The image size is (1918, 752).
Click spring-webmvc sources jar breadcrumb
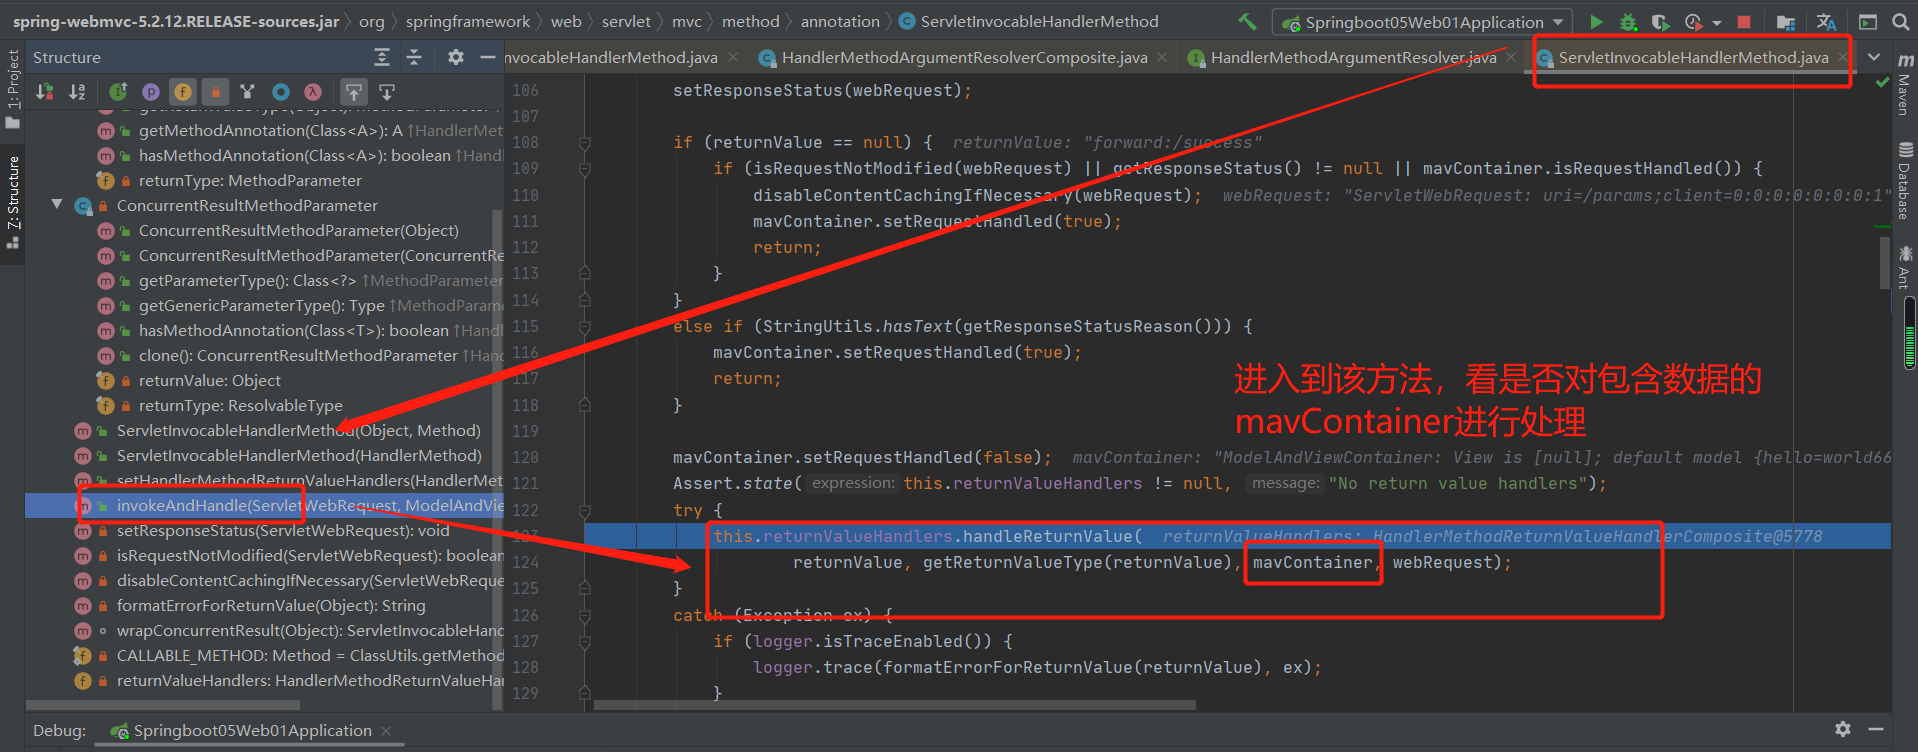click(x=175, y=21)
